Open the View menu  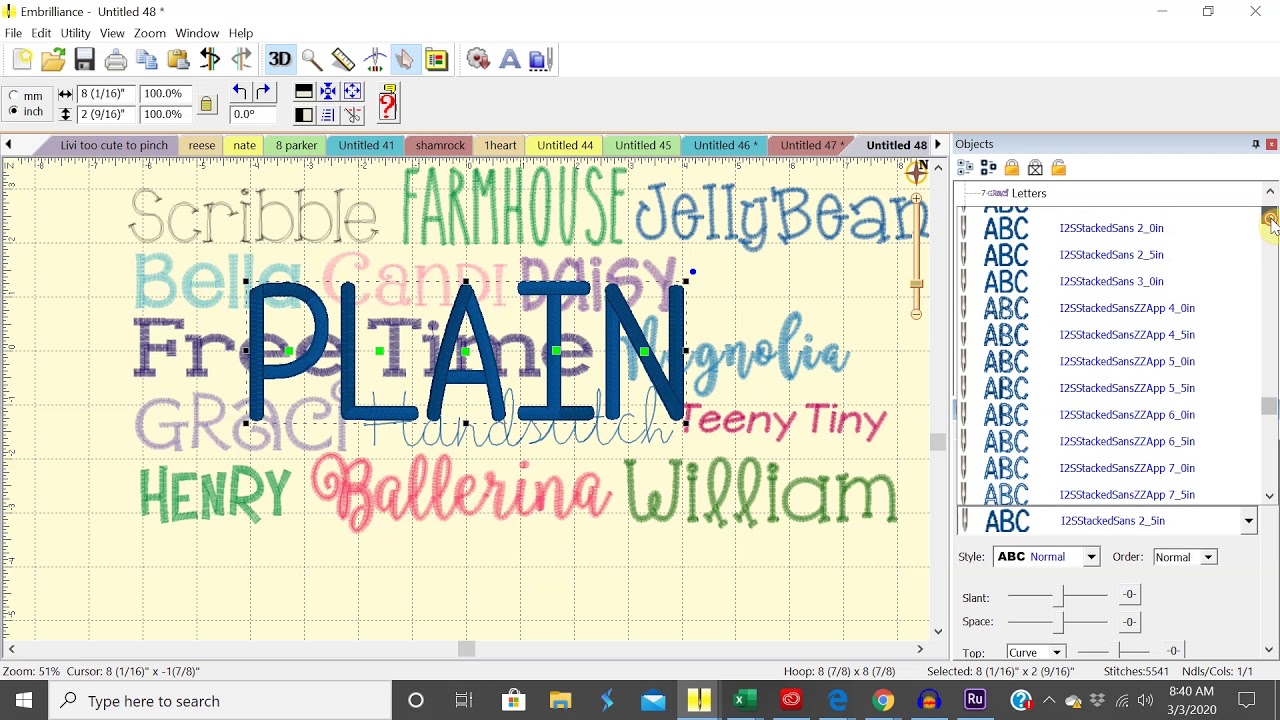click(112, 33)
